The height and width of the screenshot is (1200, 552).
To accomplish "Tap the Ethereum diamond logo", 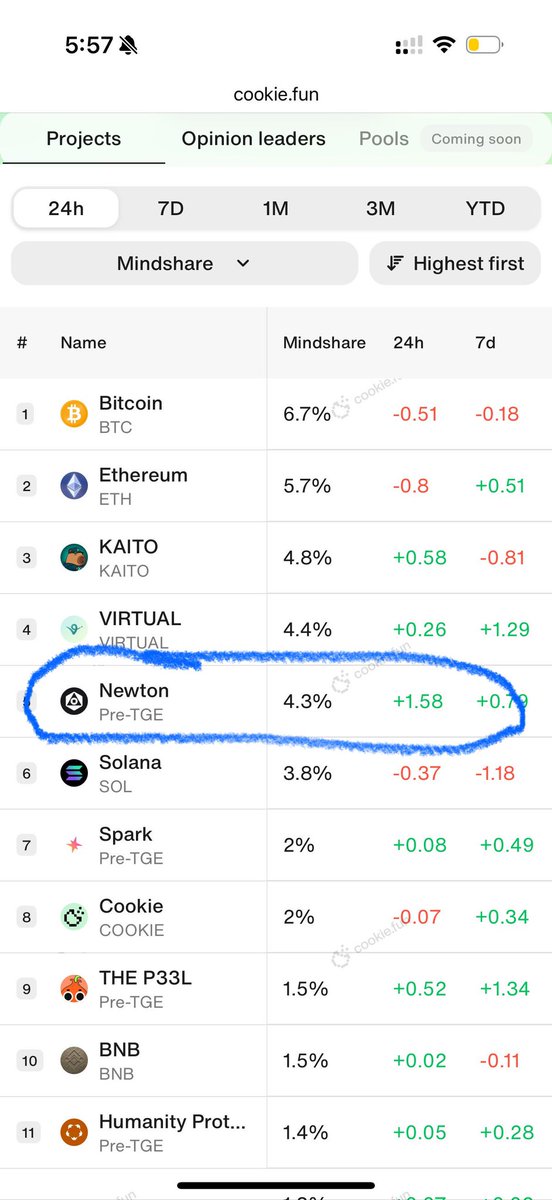I will (74, 486).
